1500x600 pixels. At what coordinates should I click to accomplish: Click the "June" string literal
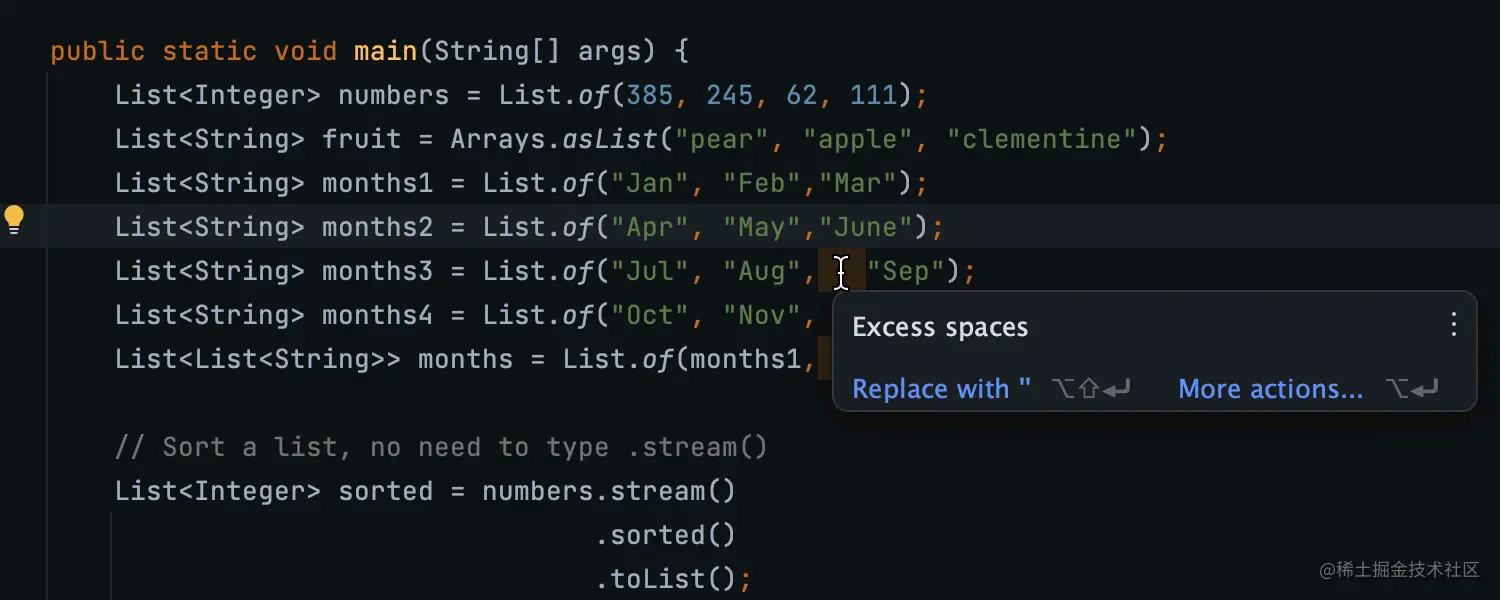[866, 227]
